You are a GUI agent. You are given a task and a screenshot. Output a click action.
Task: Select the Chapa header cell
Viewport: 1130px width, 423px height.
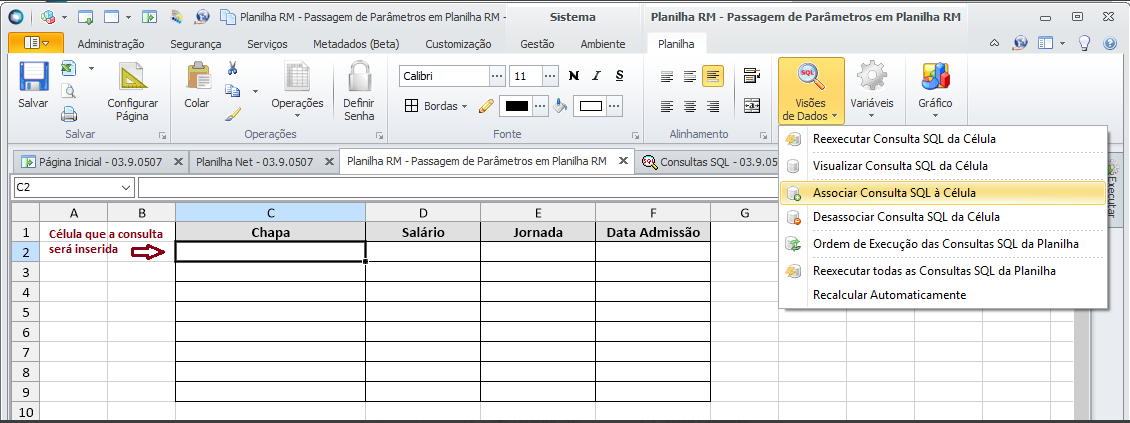coord(270,232)
